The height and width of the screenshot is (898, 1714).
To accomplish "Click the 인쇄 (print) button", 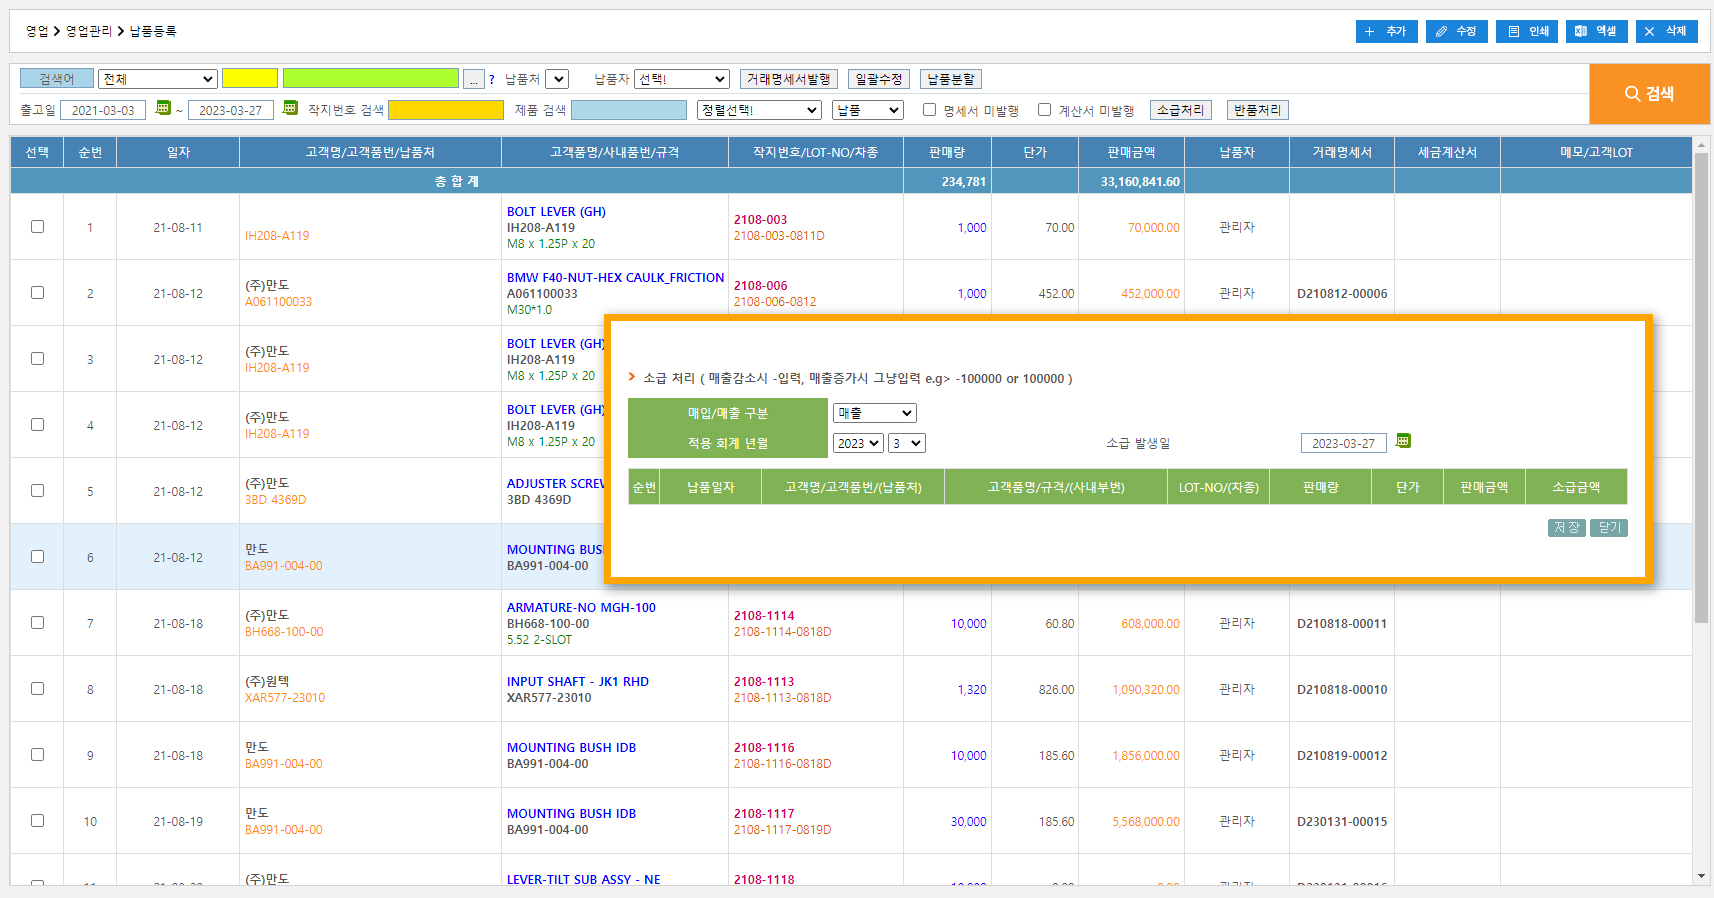I will (x=1527, y=31).
